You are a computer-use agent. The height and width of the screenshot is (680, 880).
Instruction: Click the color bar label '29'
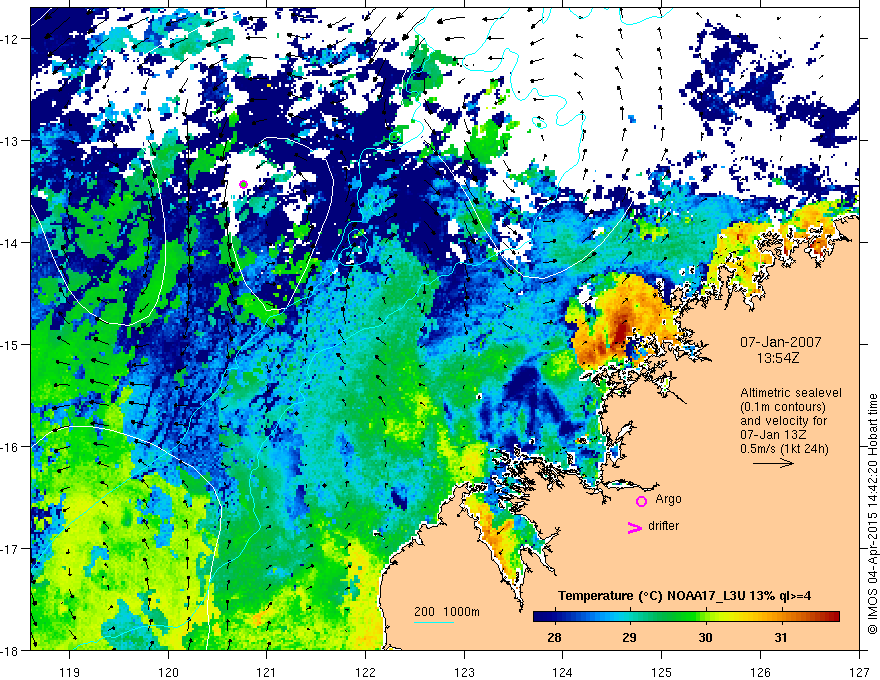630,637
